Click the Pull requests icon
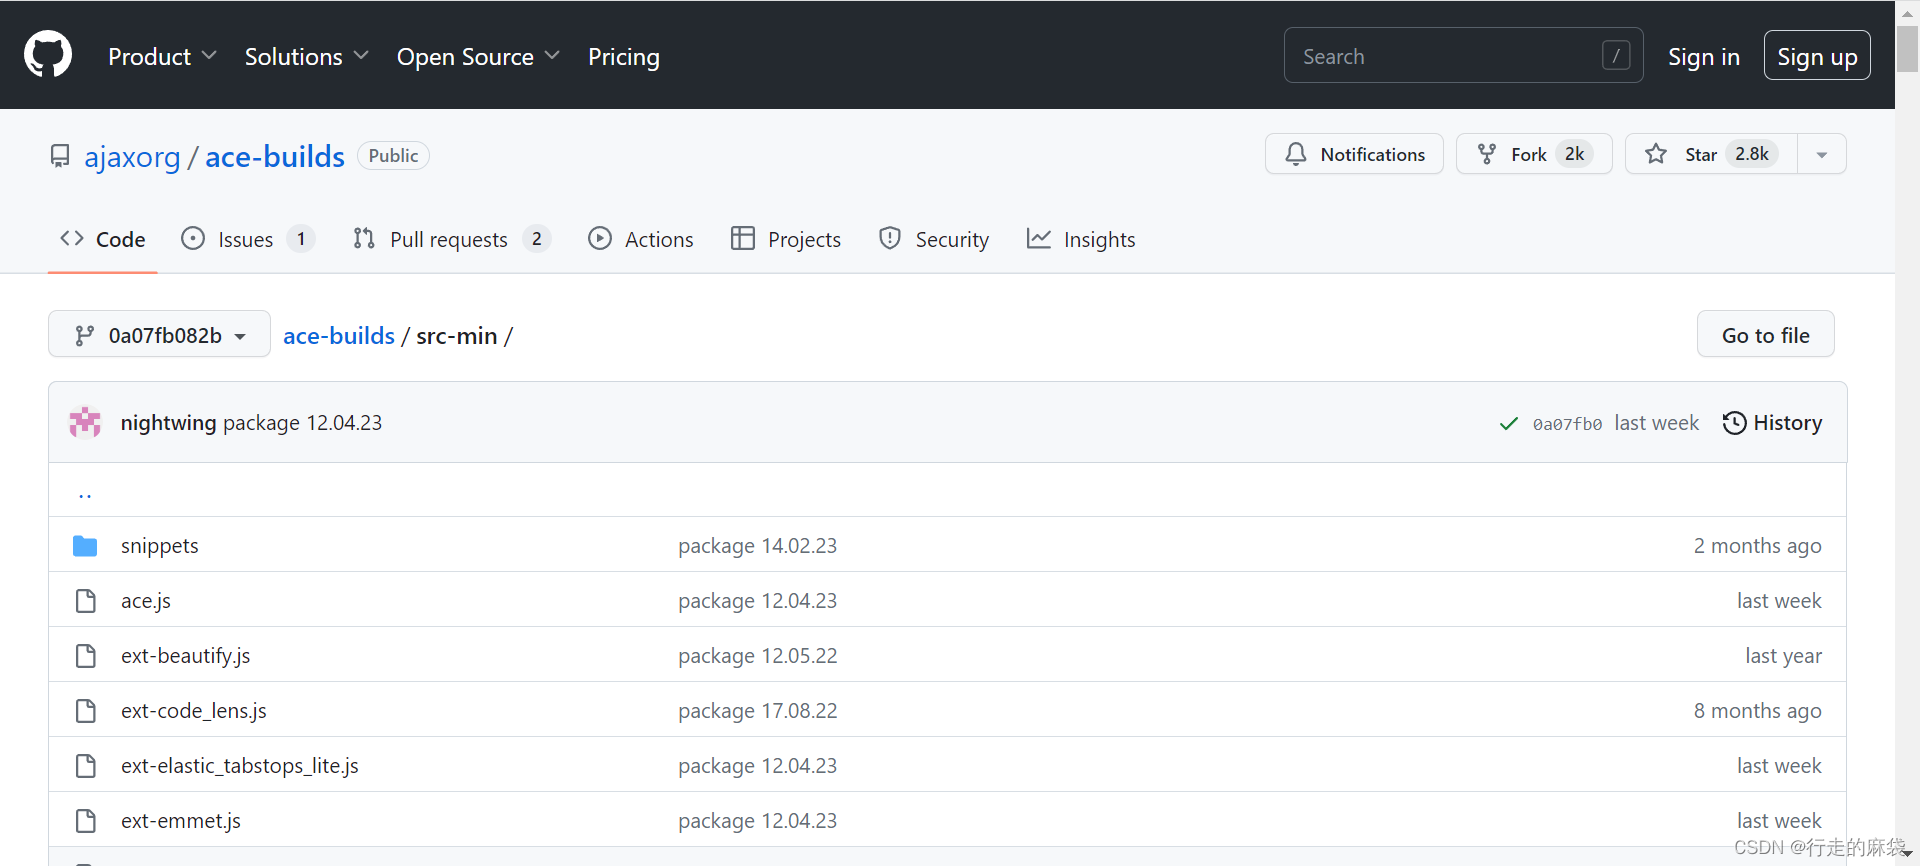 [x=364, y=238]
